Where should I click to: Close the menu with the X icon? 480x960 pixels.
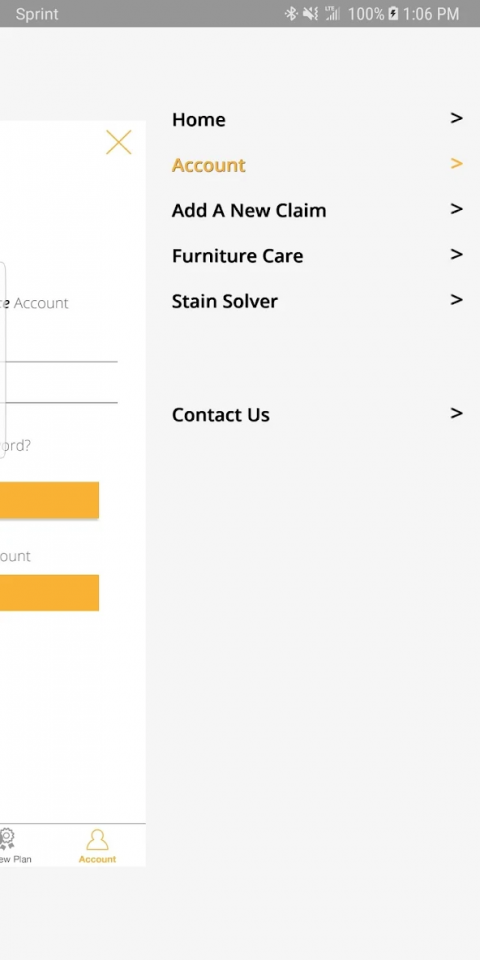click(119, 142)
